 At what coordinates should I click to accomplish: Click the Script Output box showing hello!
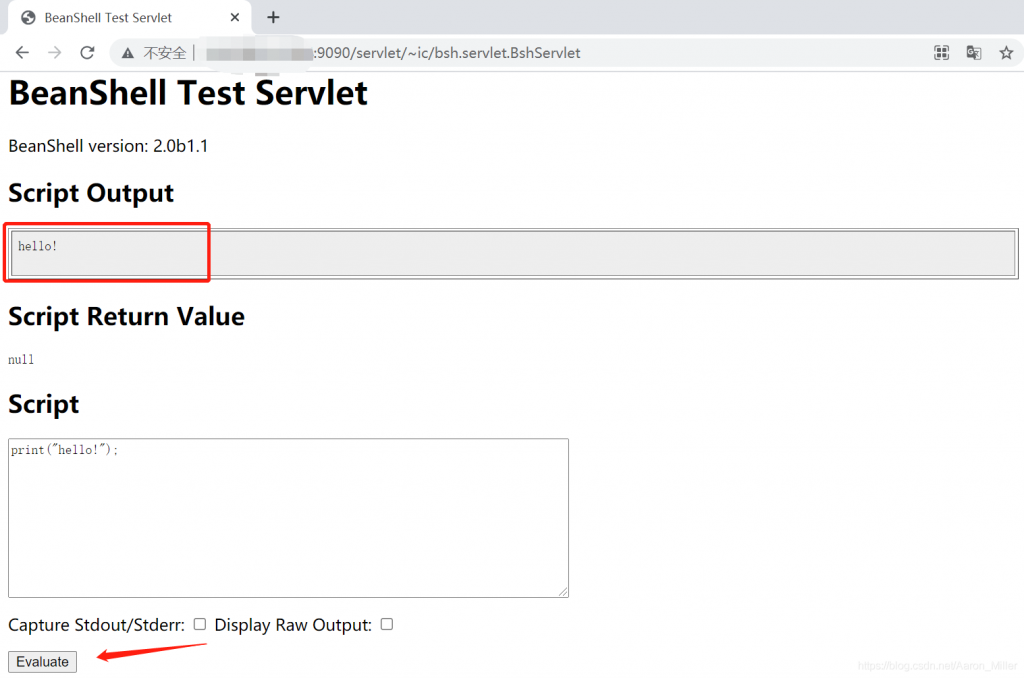pyautogui.click(x=512, y=253)
